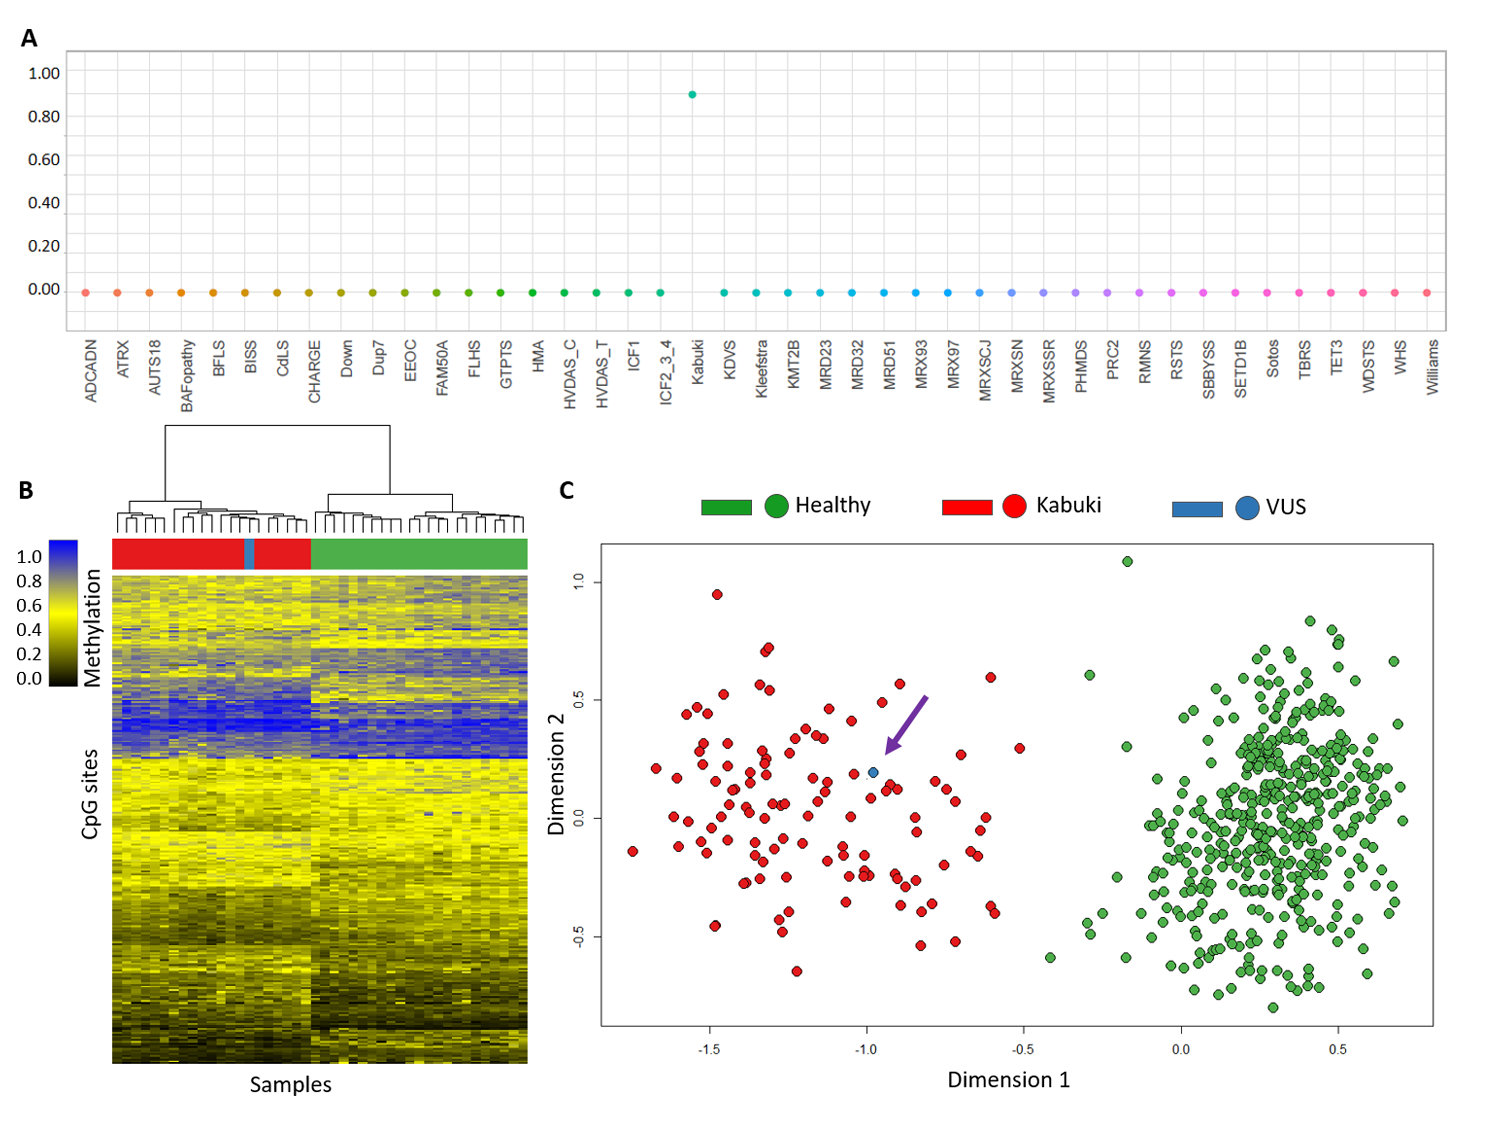Click the "Kabuki" x-axis label in panel A
1492x1135 pixels.
click(698, 361)
